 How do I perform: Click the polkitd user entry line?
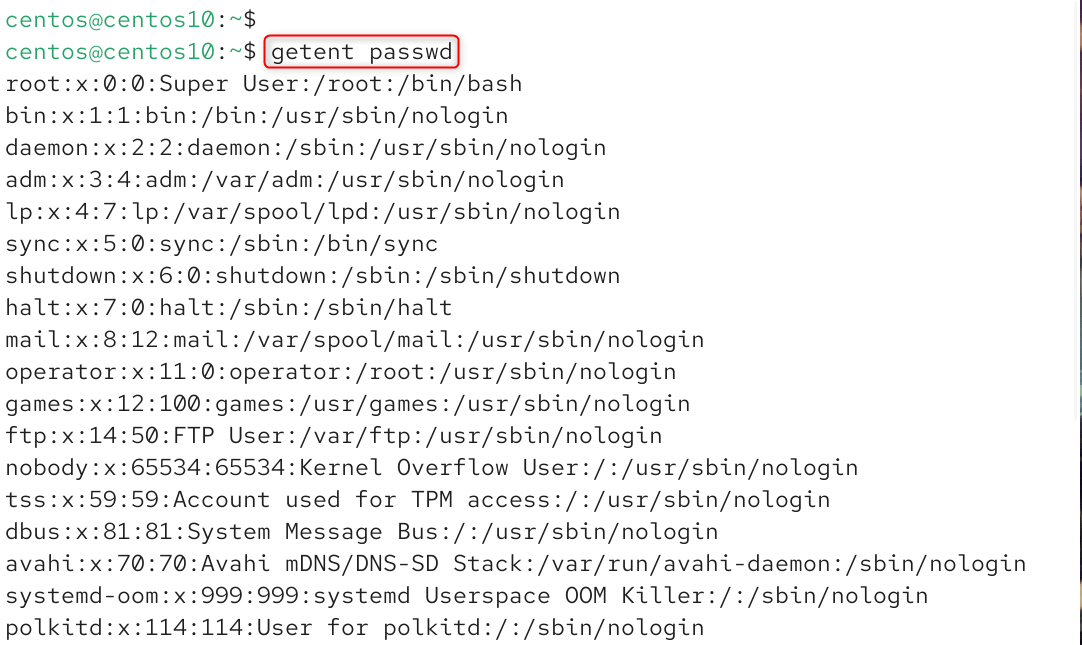(x=354, y=628)
